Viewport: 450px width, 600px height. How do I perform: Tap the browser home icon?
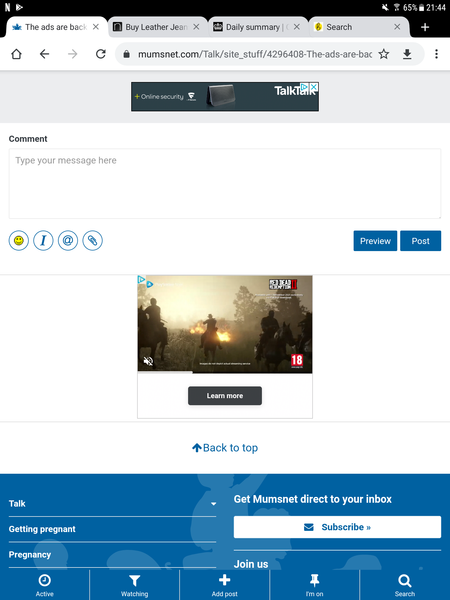tap(16, 54)
